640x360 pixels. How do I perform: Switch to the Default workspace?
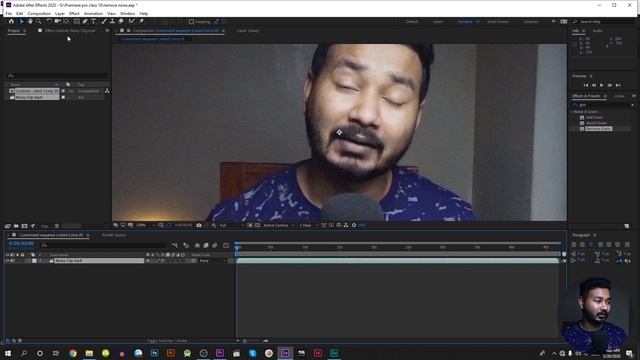pos(412,22)
